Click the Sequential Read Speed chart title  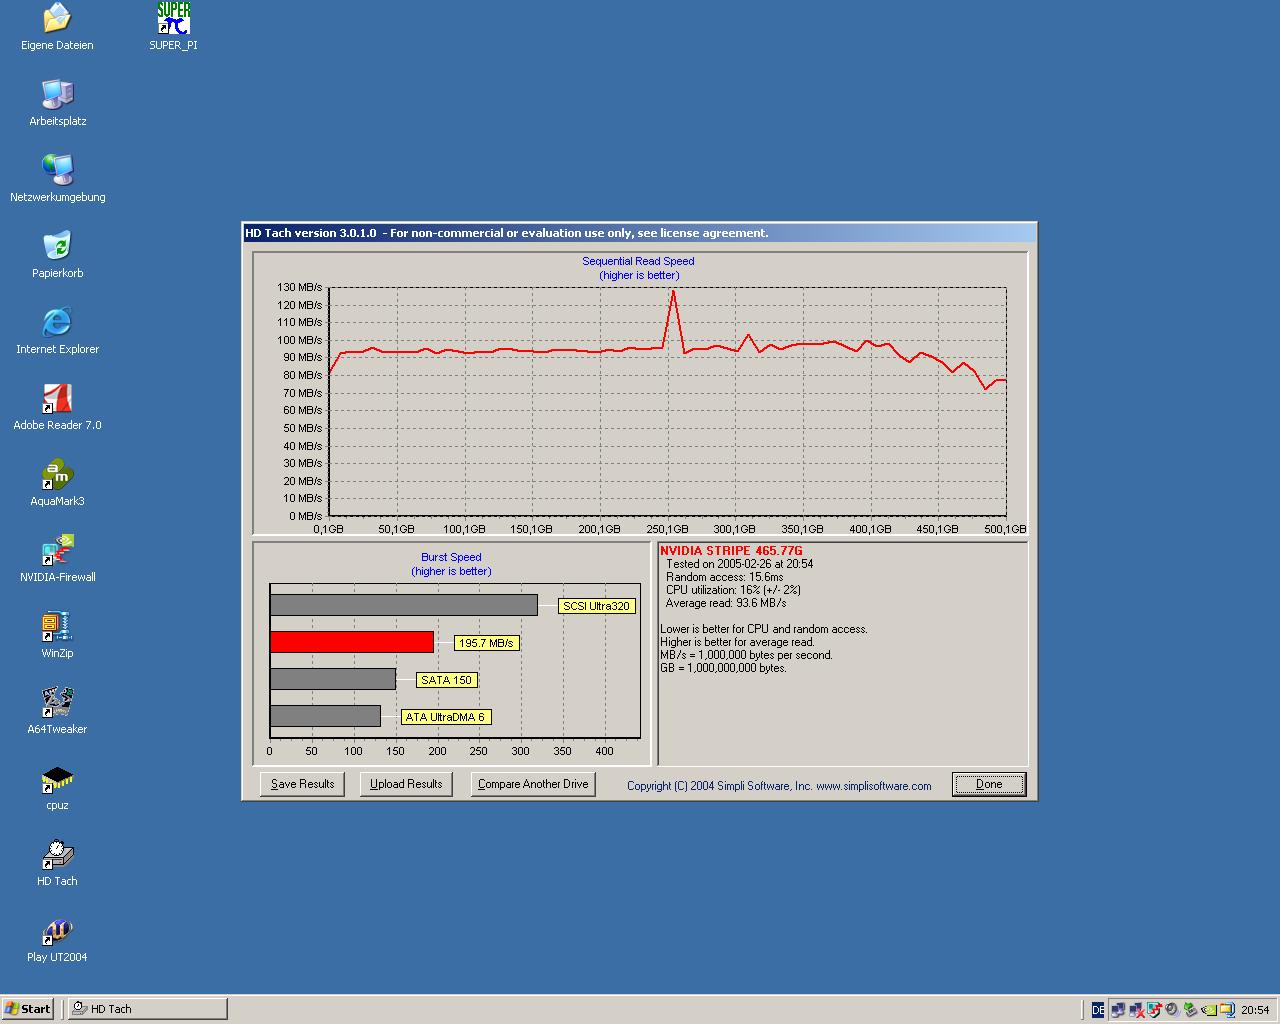[x=638, y=261]
